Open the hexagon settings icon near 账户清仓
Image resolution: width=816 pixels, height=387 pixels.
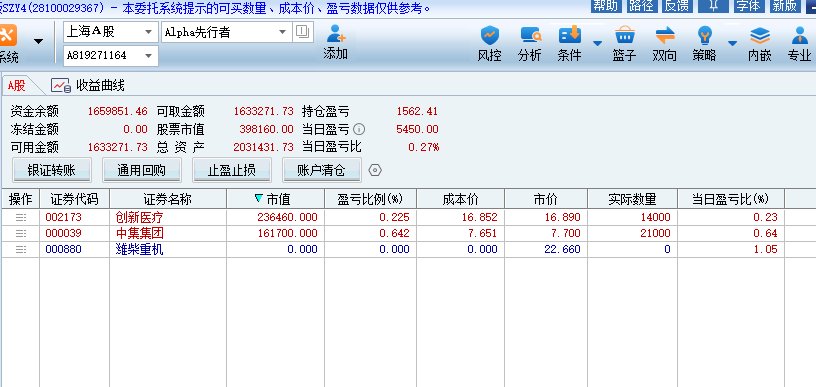coord(375,170)
